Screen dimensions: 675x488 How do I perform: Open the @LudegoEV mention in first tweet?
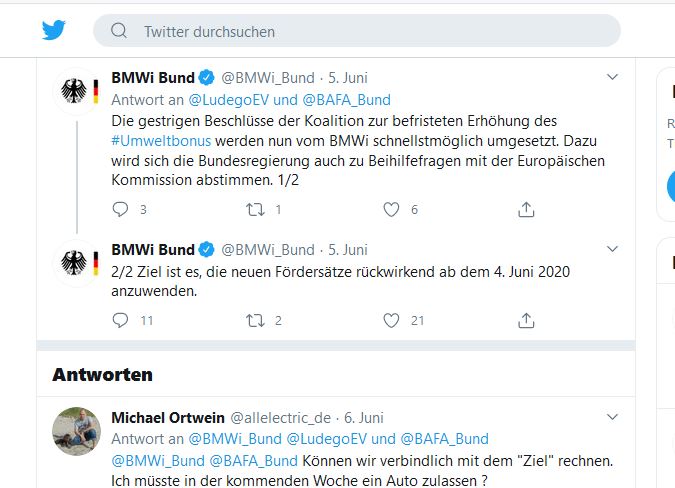pyautogui.click(x=229, y=99)
